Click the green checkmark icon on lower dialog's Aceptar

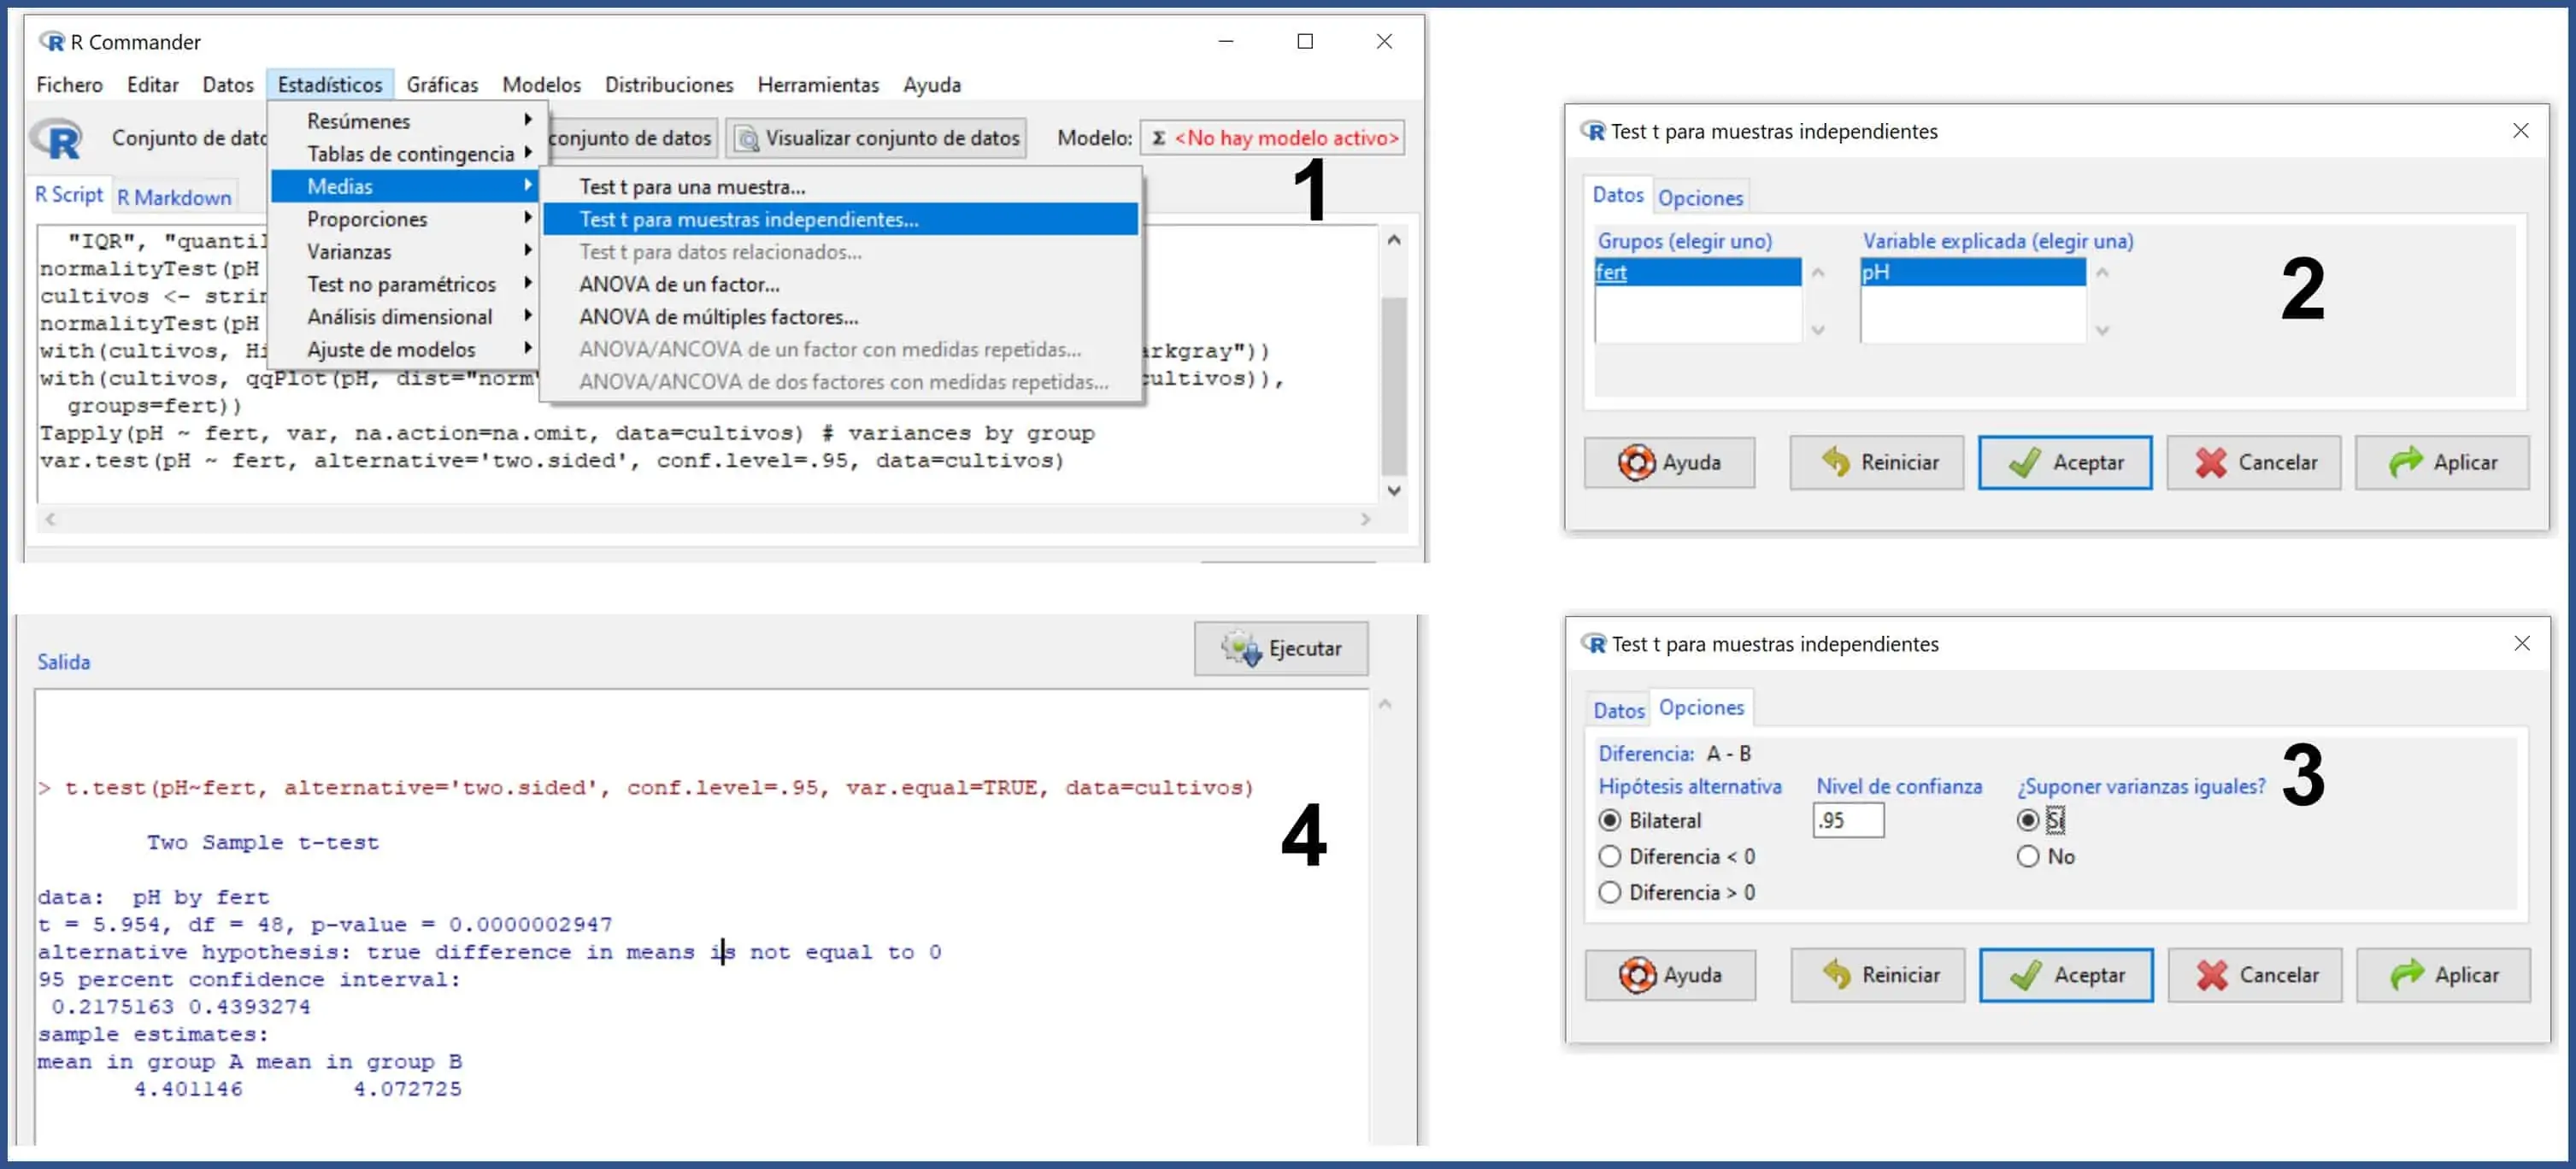pyautogui.click(x=2025, y=975)
